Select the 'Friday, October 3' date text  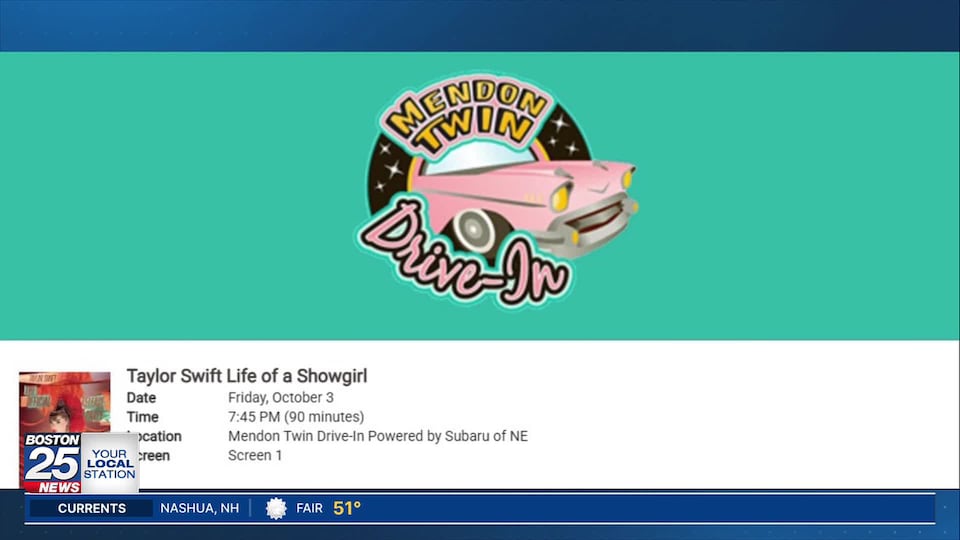click(x=280, y=397)
